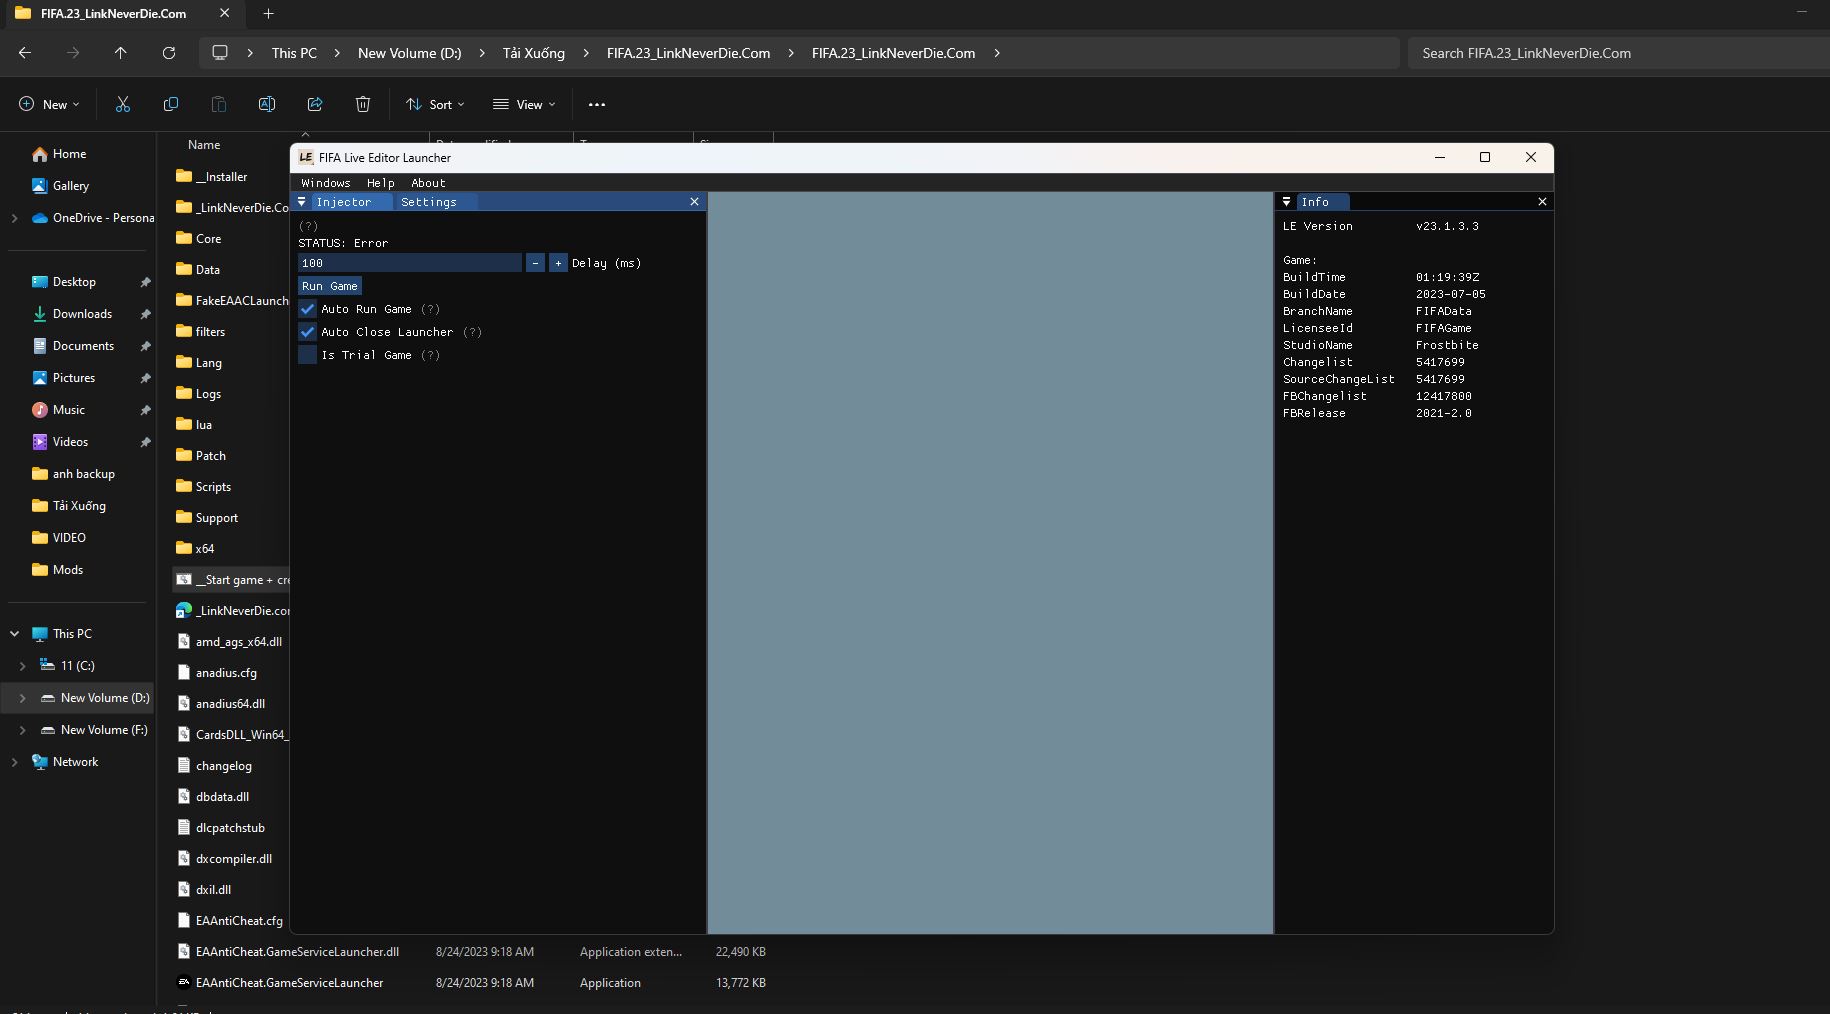1830x1014 pixels.
Task: Open the See more (...) menu in Explorer
Action: click(597, 104)
